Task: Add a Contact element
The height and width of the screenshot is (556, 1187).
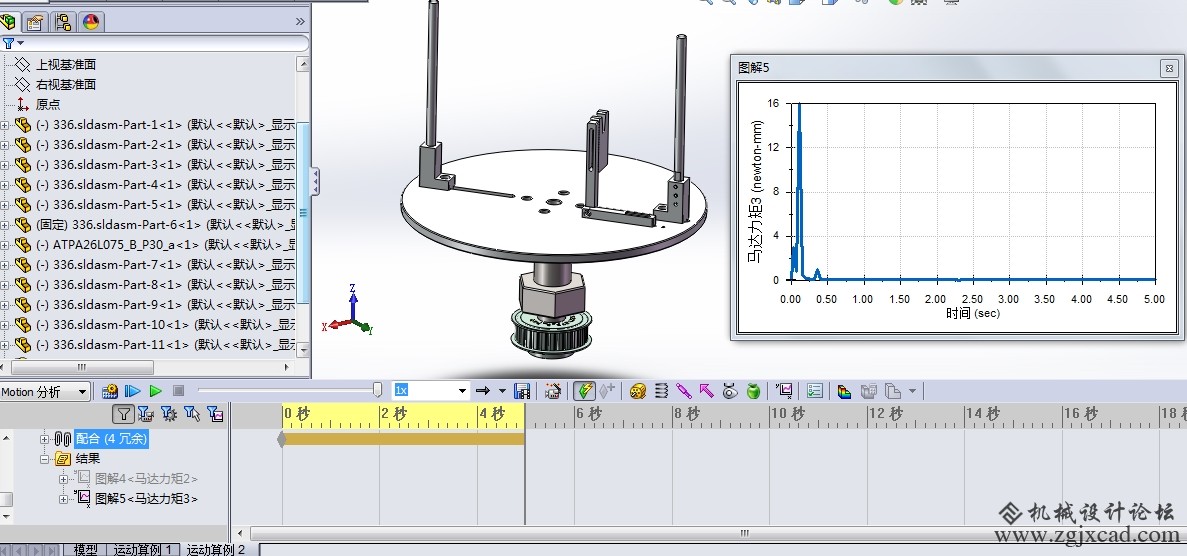Action: click(730, 391)
